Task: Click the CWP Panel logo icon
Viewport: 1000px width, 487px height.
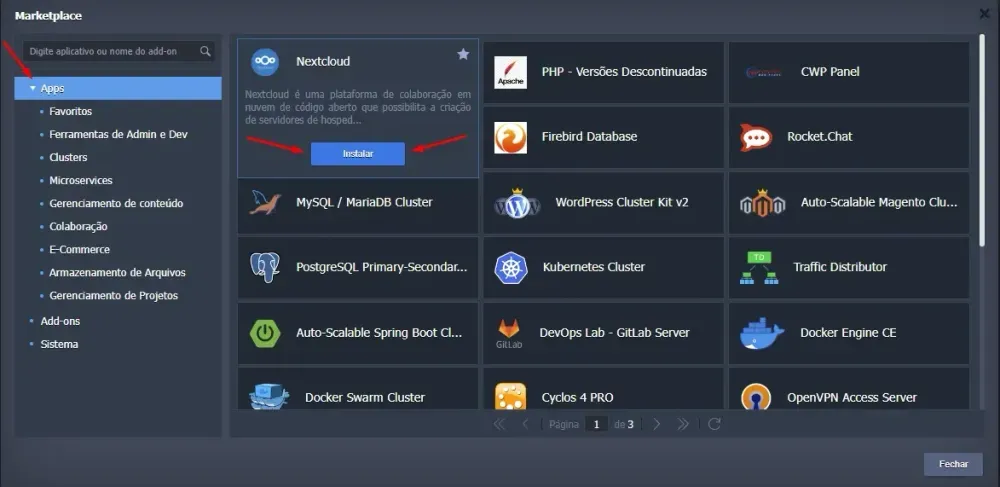Action: click(765, 72)
